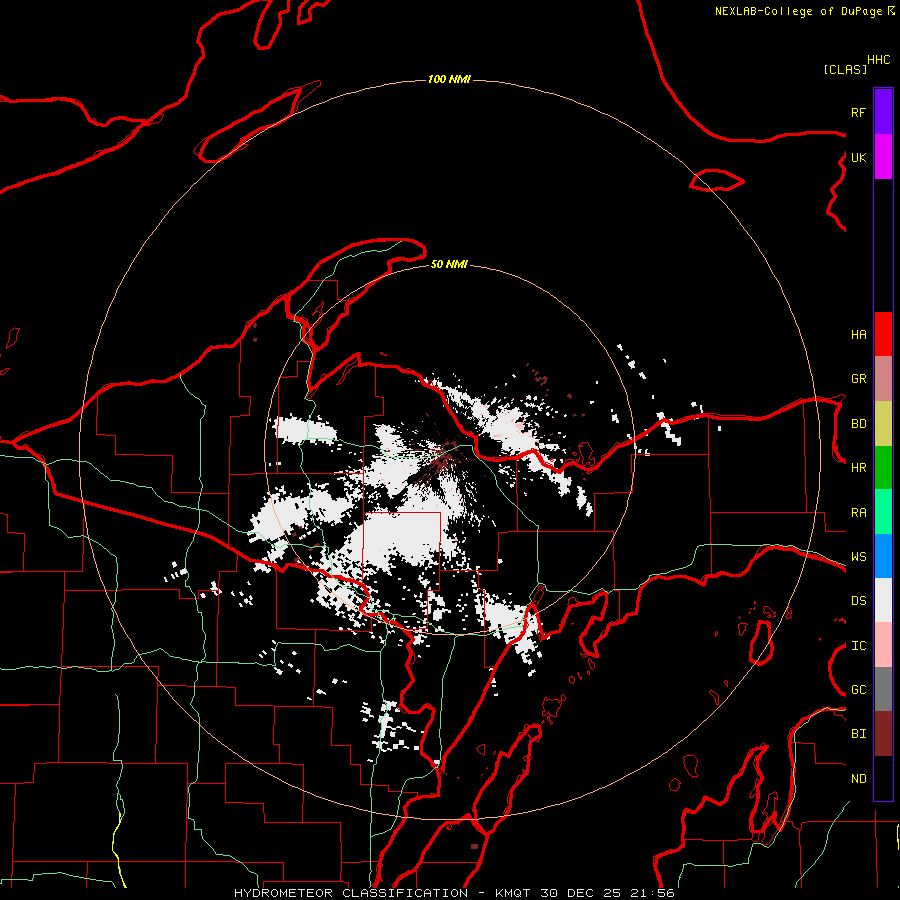The width and height of the screenshot is (900, 900).
Task: Select the light pink IC legend swatch
Action: (883, 645)
